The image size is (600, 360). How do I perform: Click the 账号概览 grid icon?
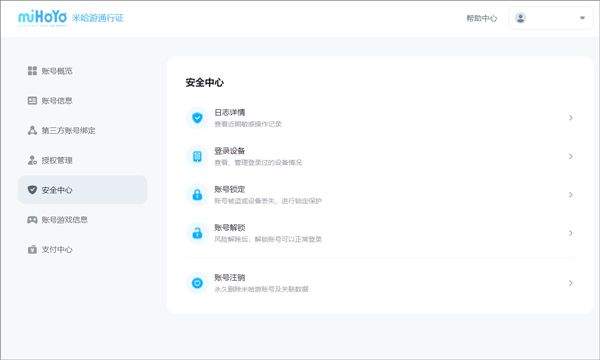32,70
